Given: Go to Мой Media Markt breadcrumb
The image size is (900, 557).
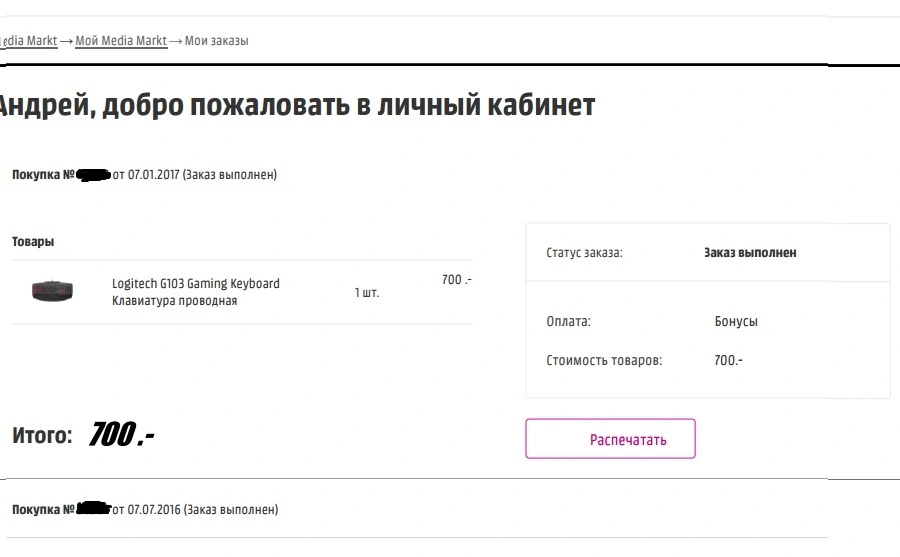Looking at the screenshot, I should [121, 41].
